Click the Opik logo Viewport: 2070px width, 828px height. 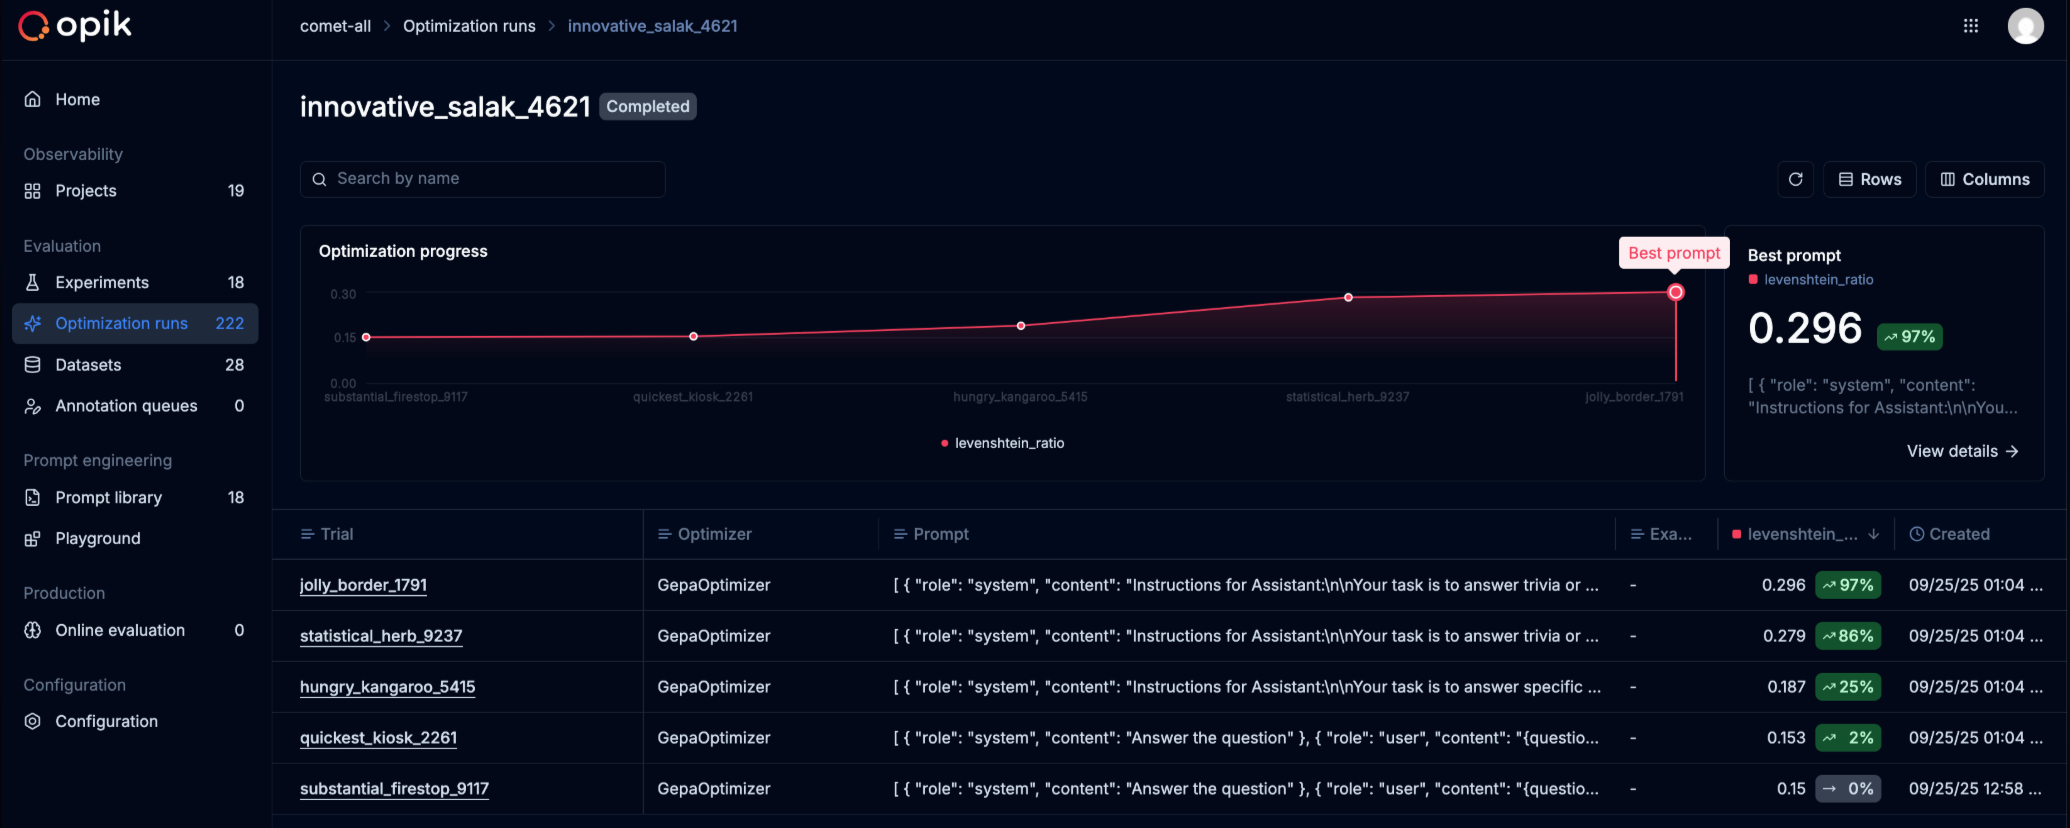click(x=75, y=26)
